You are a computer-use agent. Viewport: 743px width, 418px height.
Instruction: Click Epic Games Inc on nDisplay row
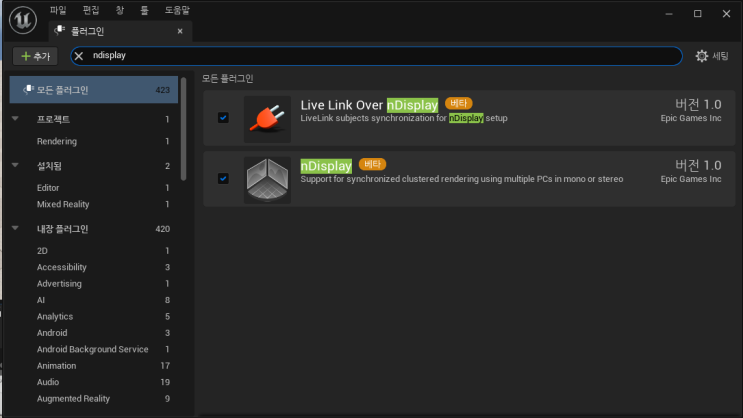(691, 179)
